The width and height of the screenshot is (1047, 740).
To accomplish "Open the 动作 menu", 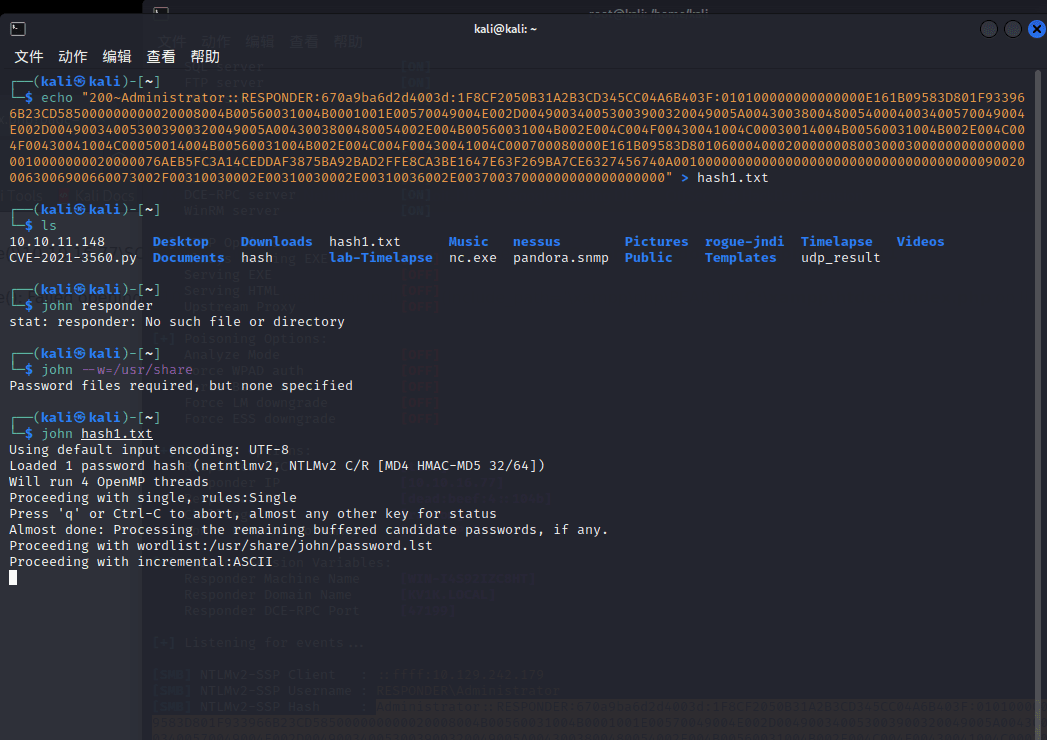I will 73,57.
